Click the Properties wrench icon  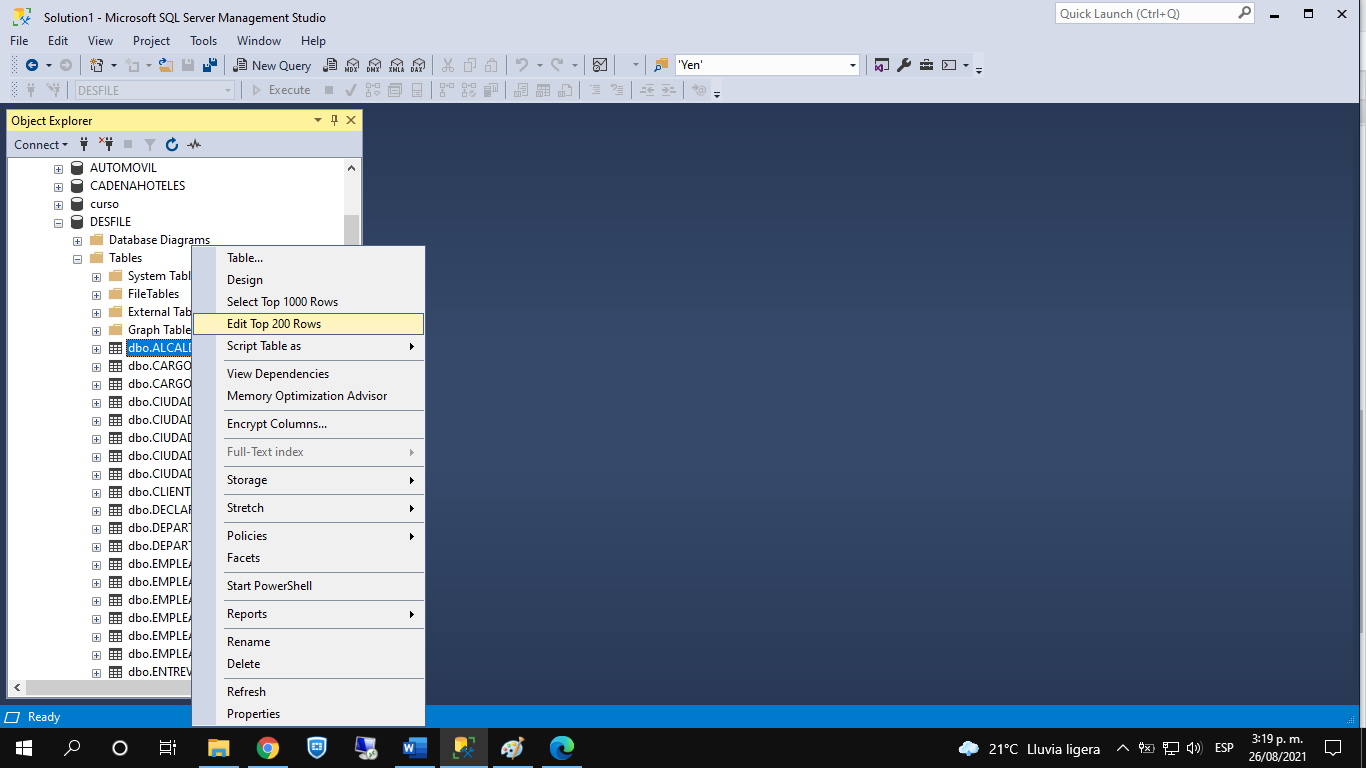904,65
